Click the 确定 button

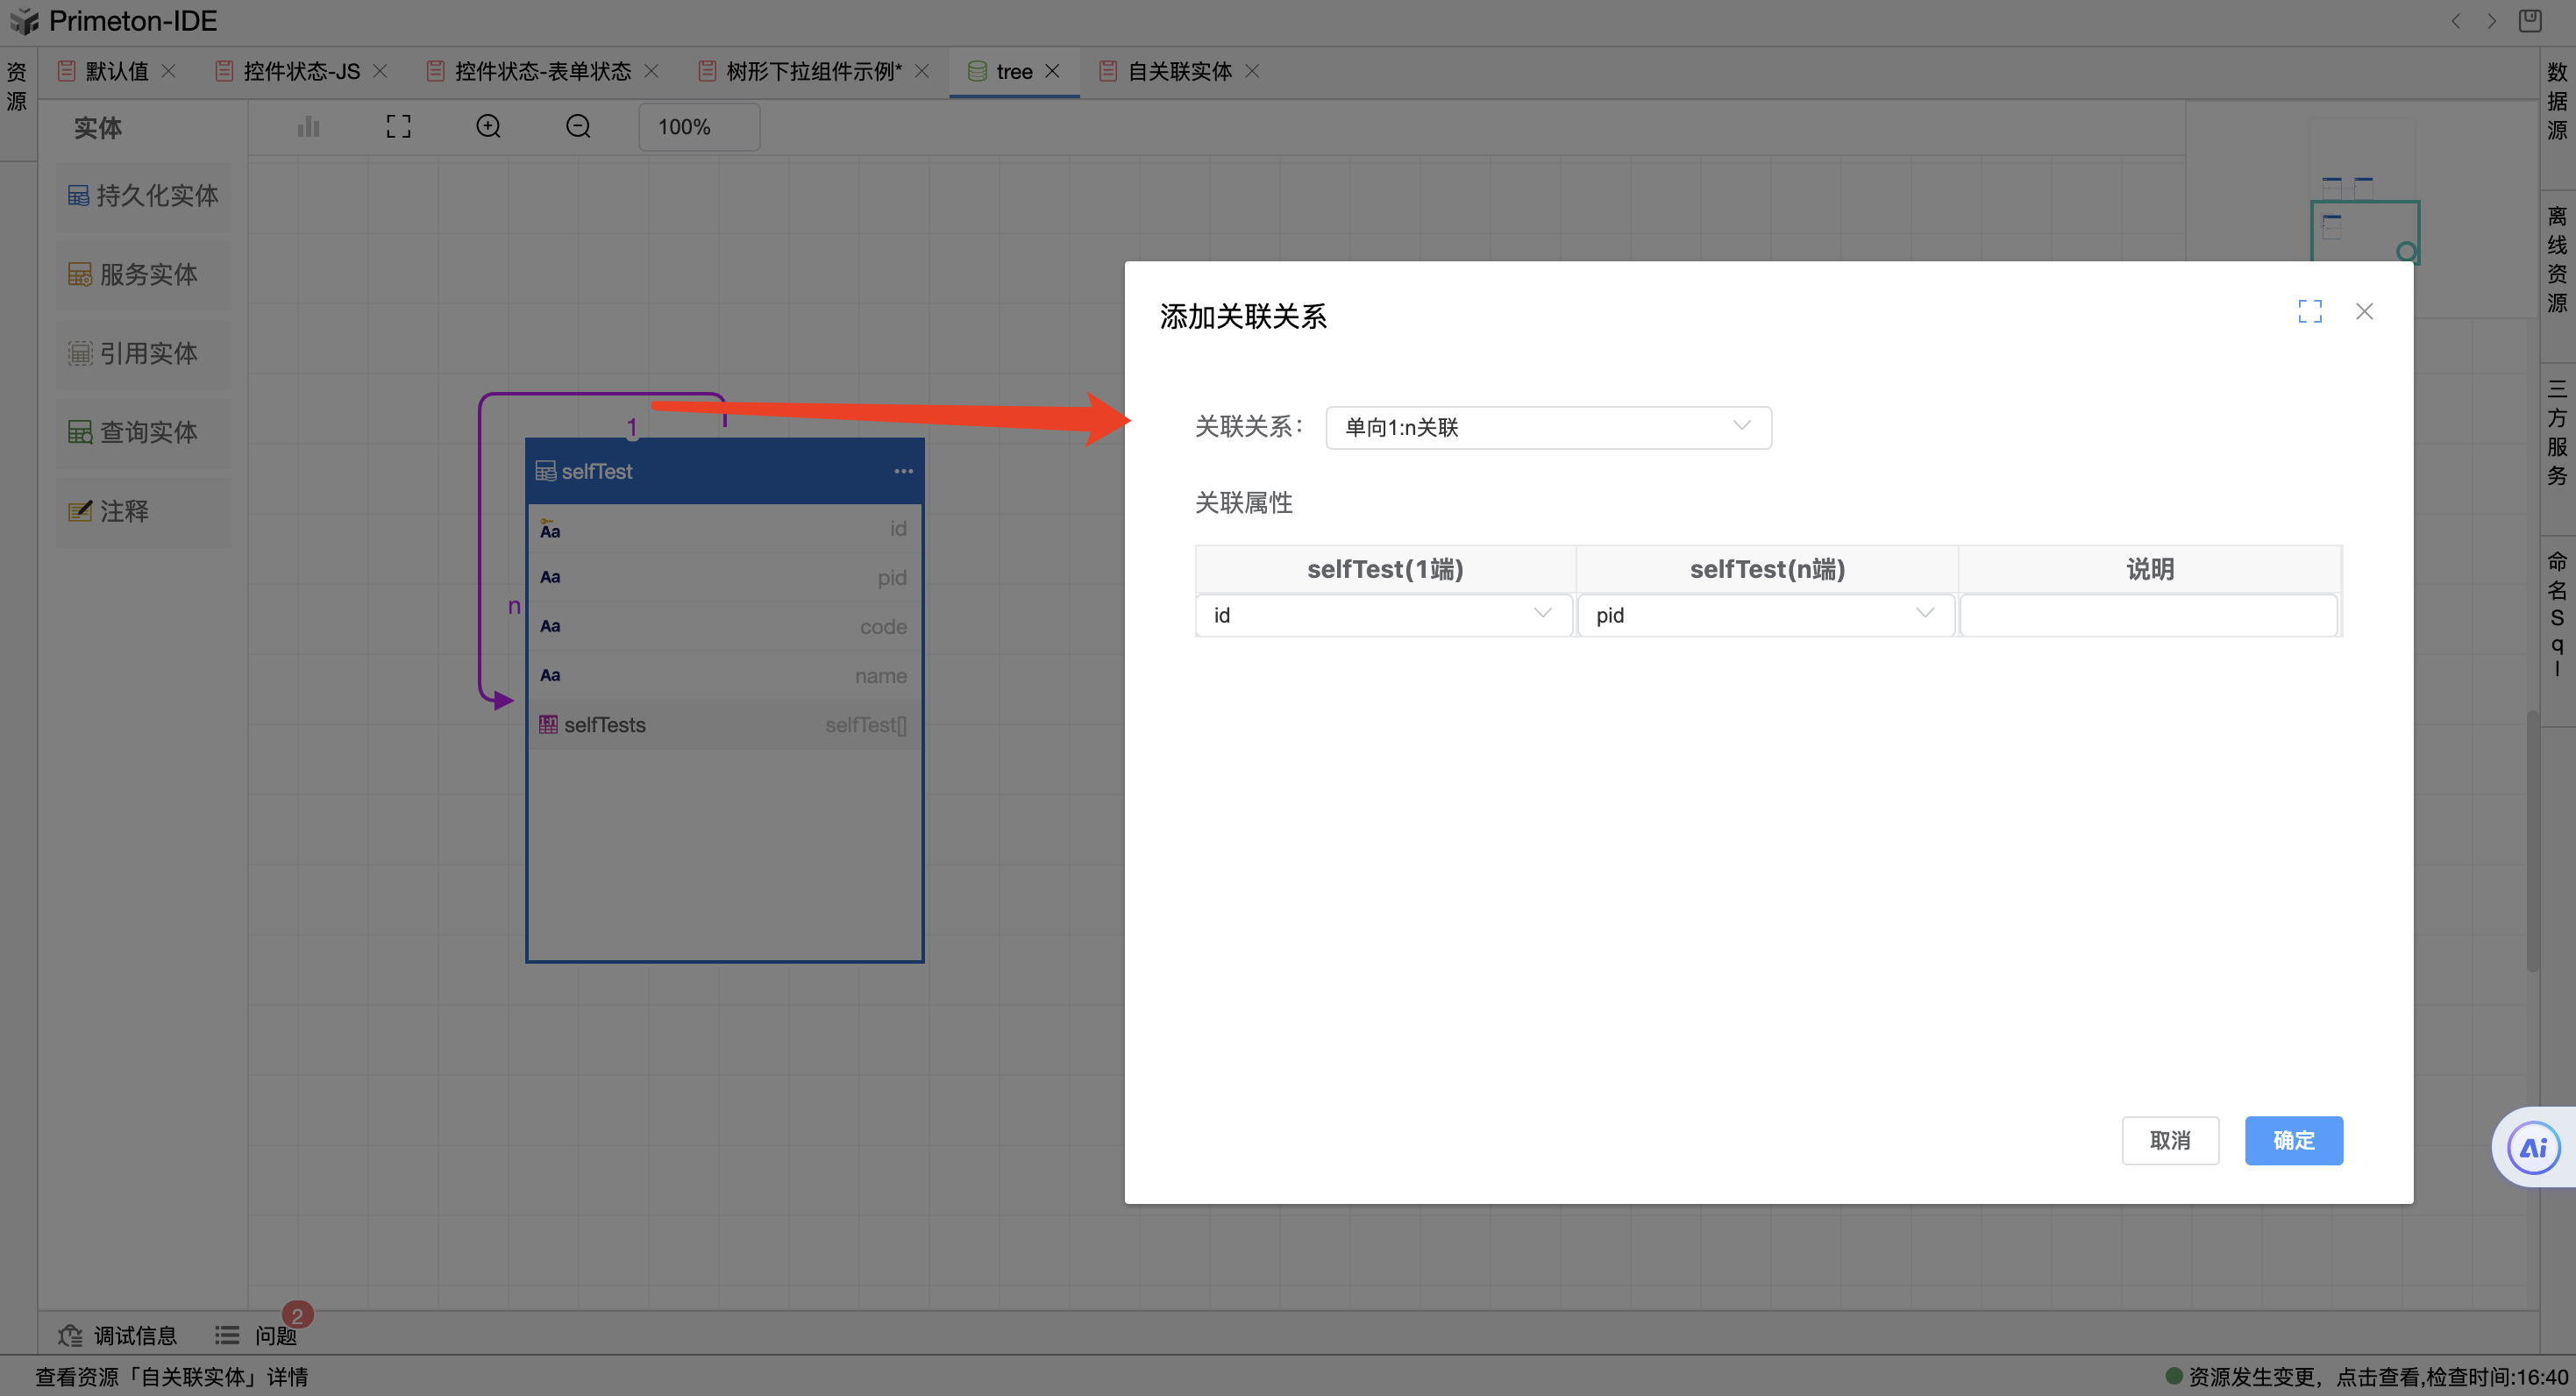2292,1140
